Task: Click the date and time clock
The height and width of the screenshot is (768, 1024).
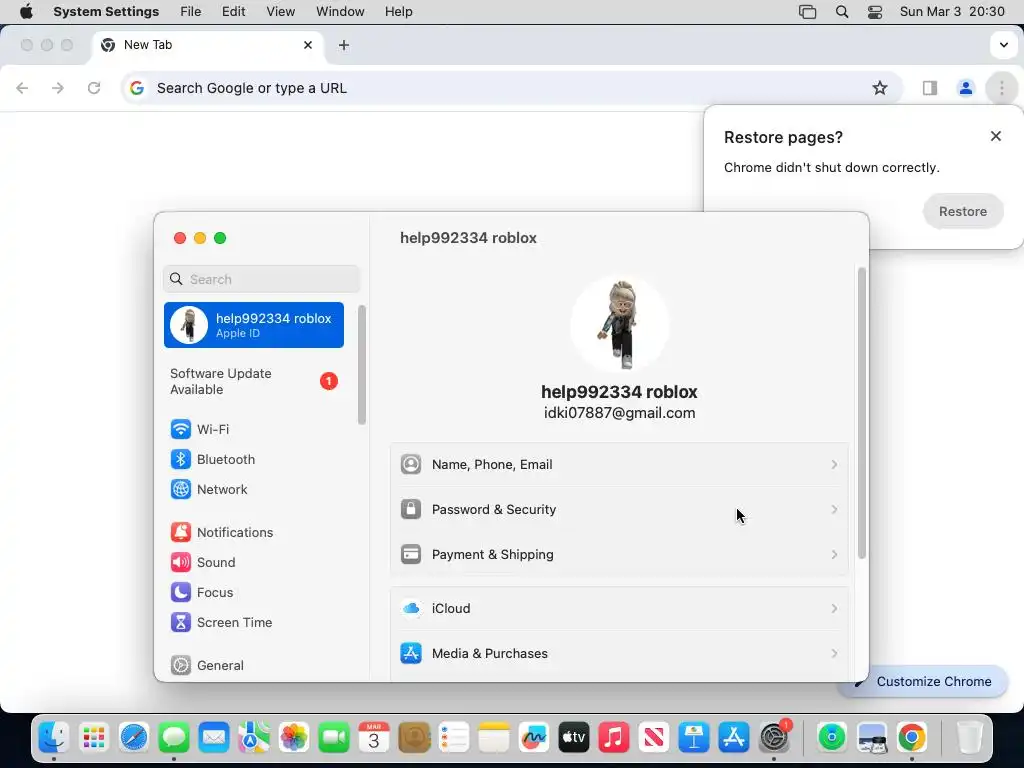Action: 952,12
